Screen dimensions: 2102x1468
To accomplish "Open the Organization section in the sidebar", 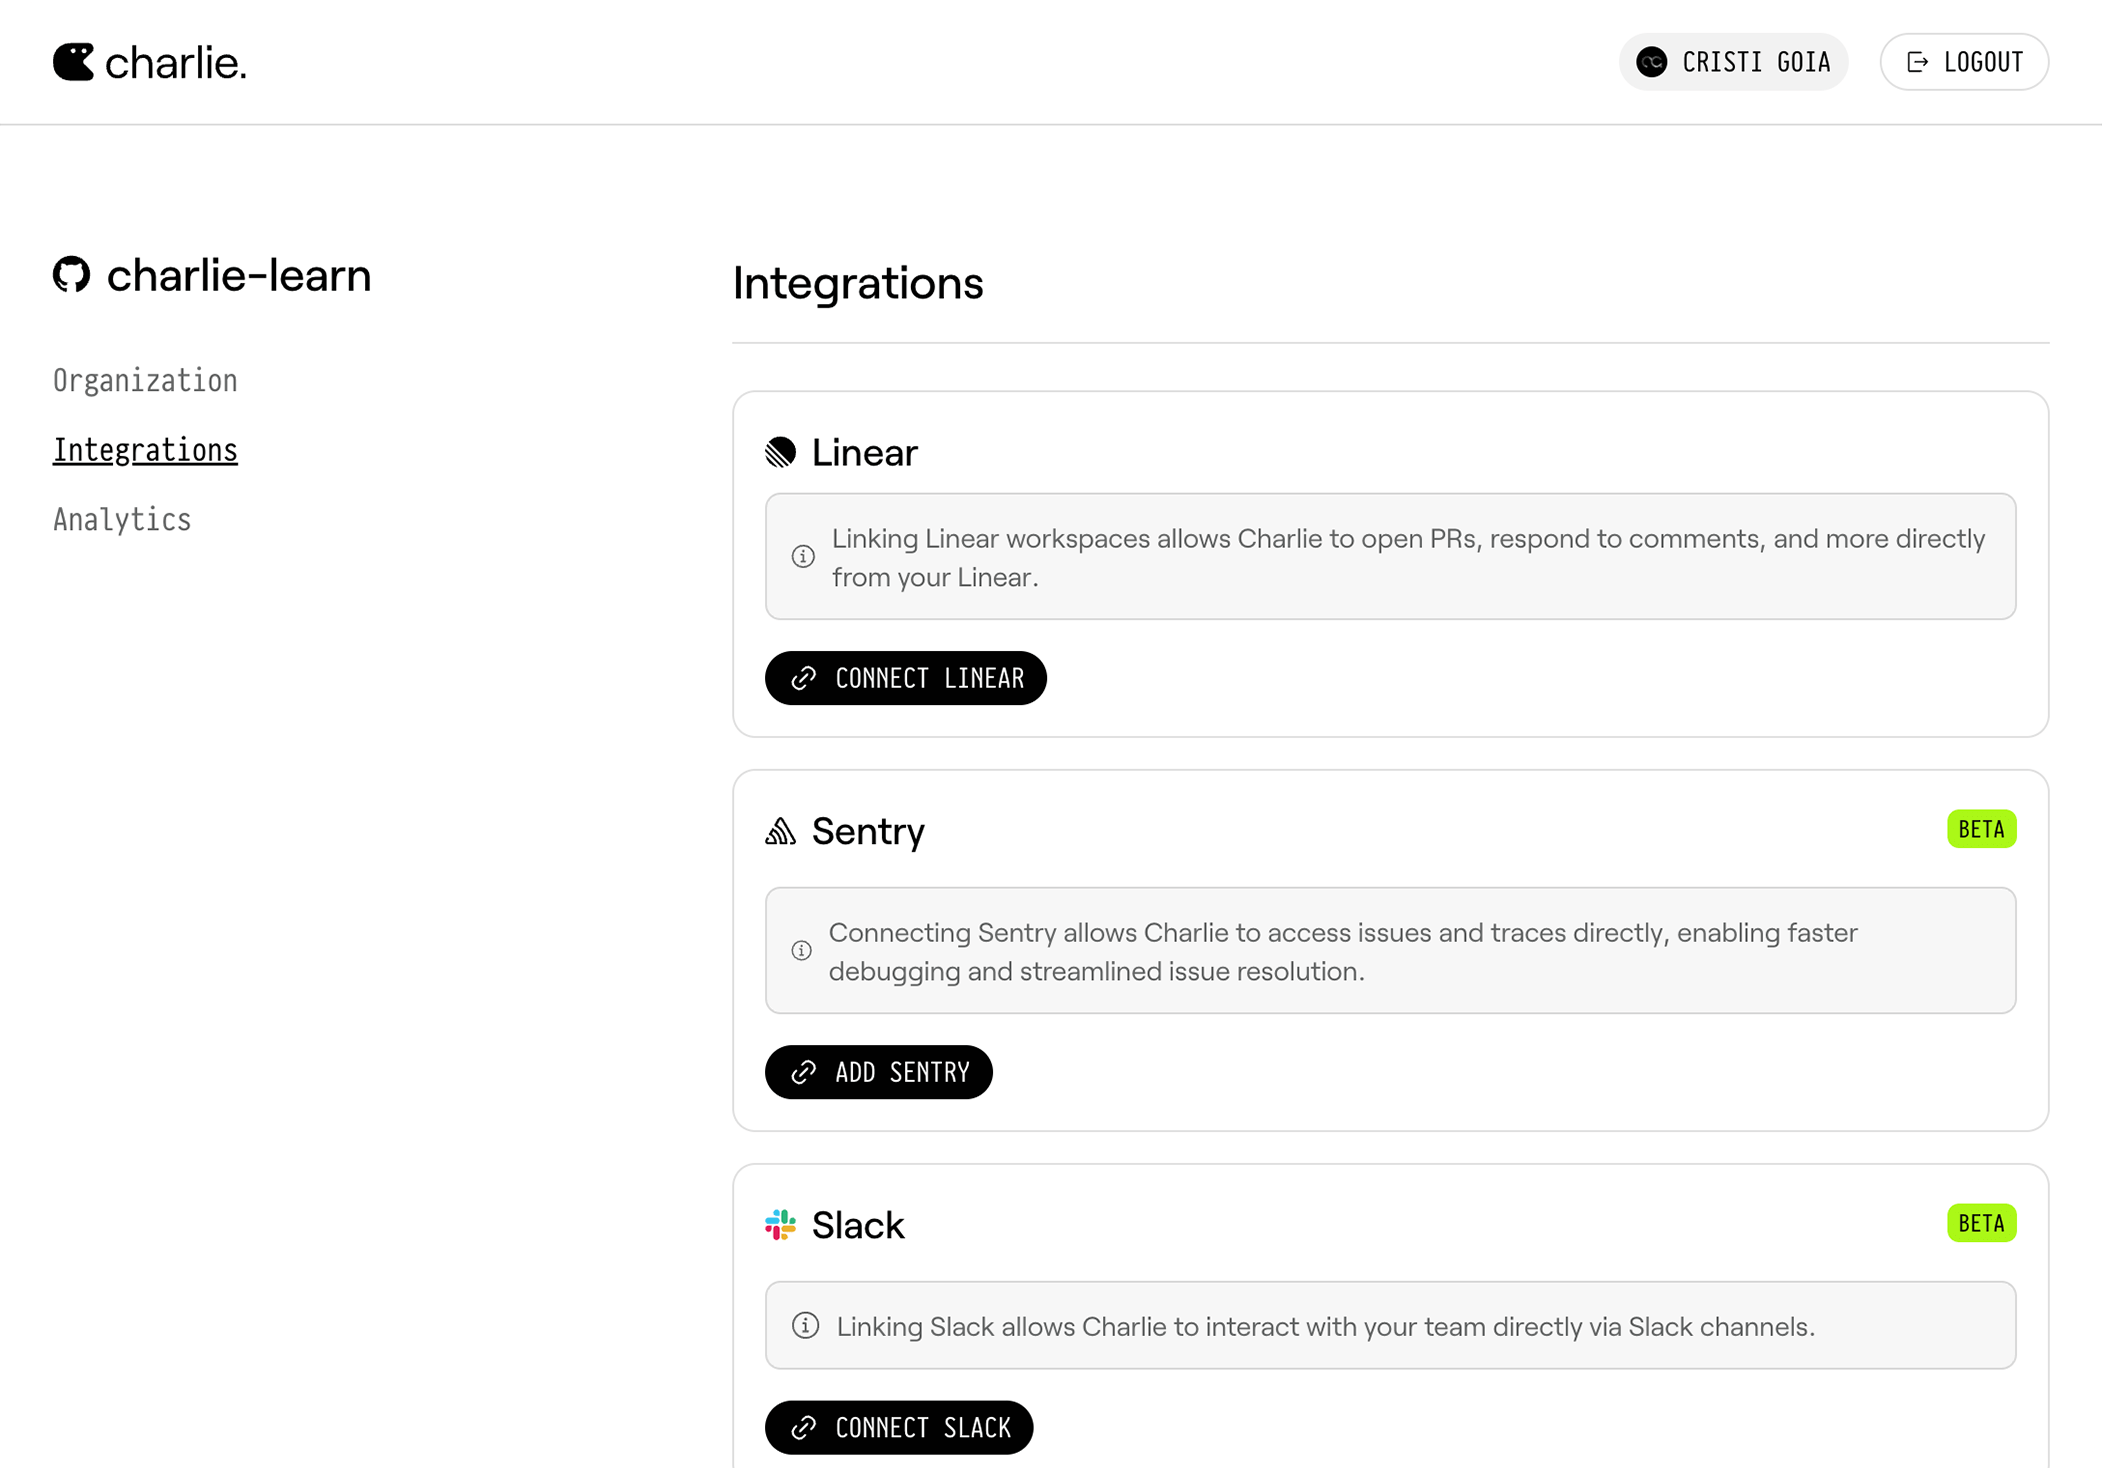I will tap(145, 380).
